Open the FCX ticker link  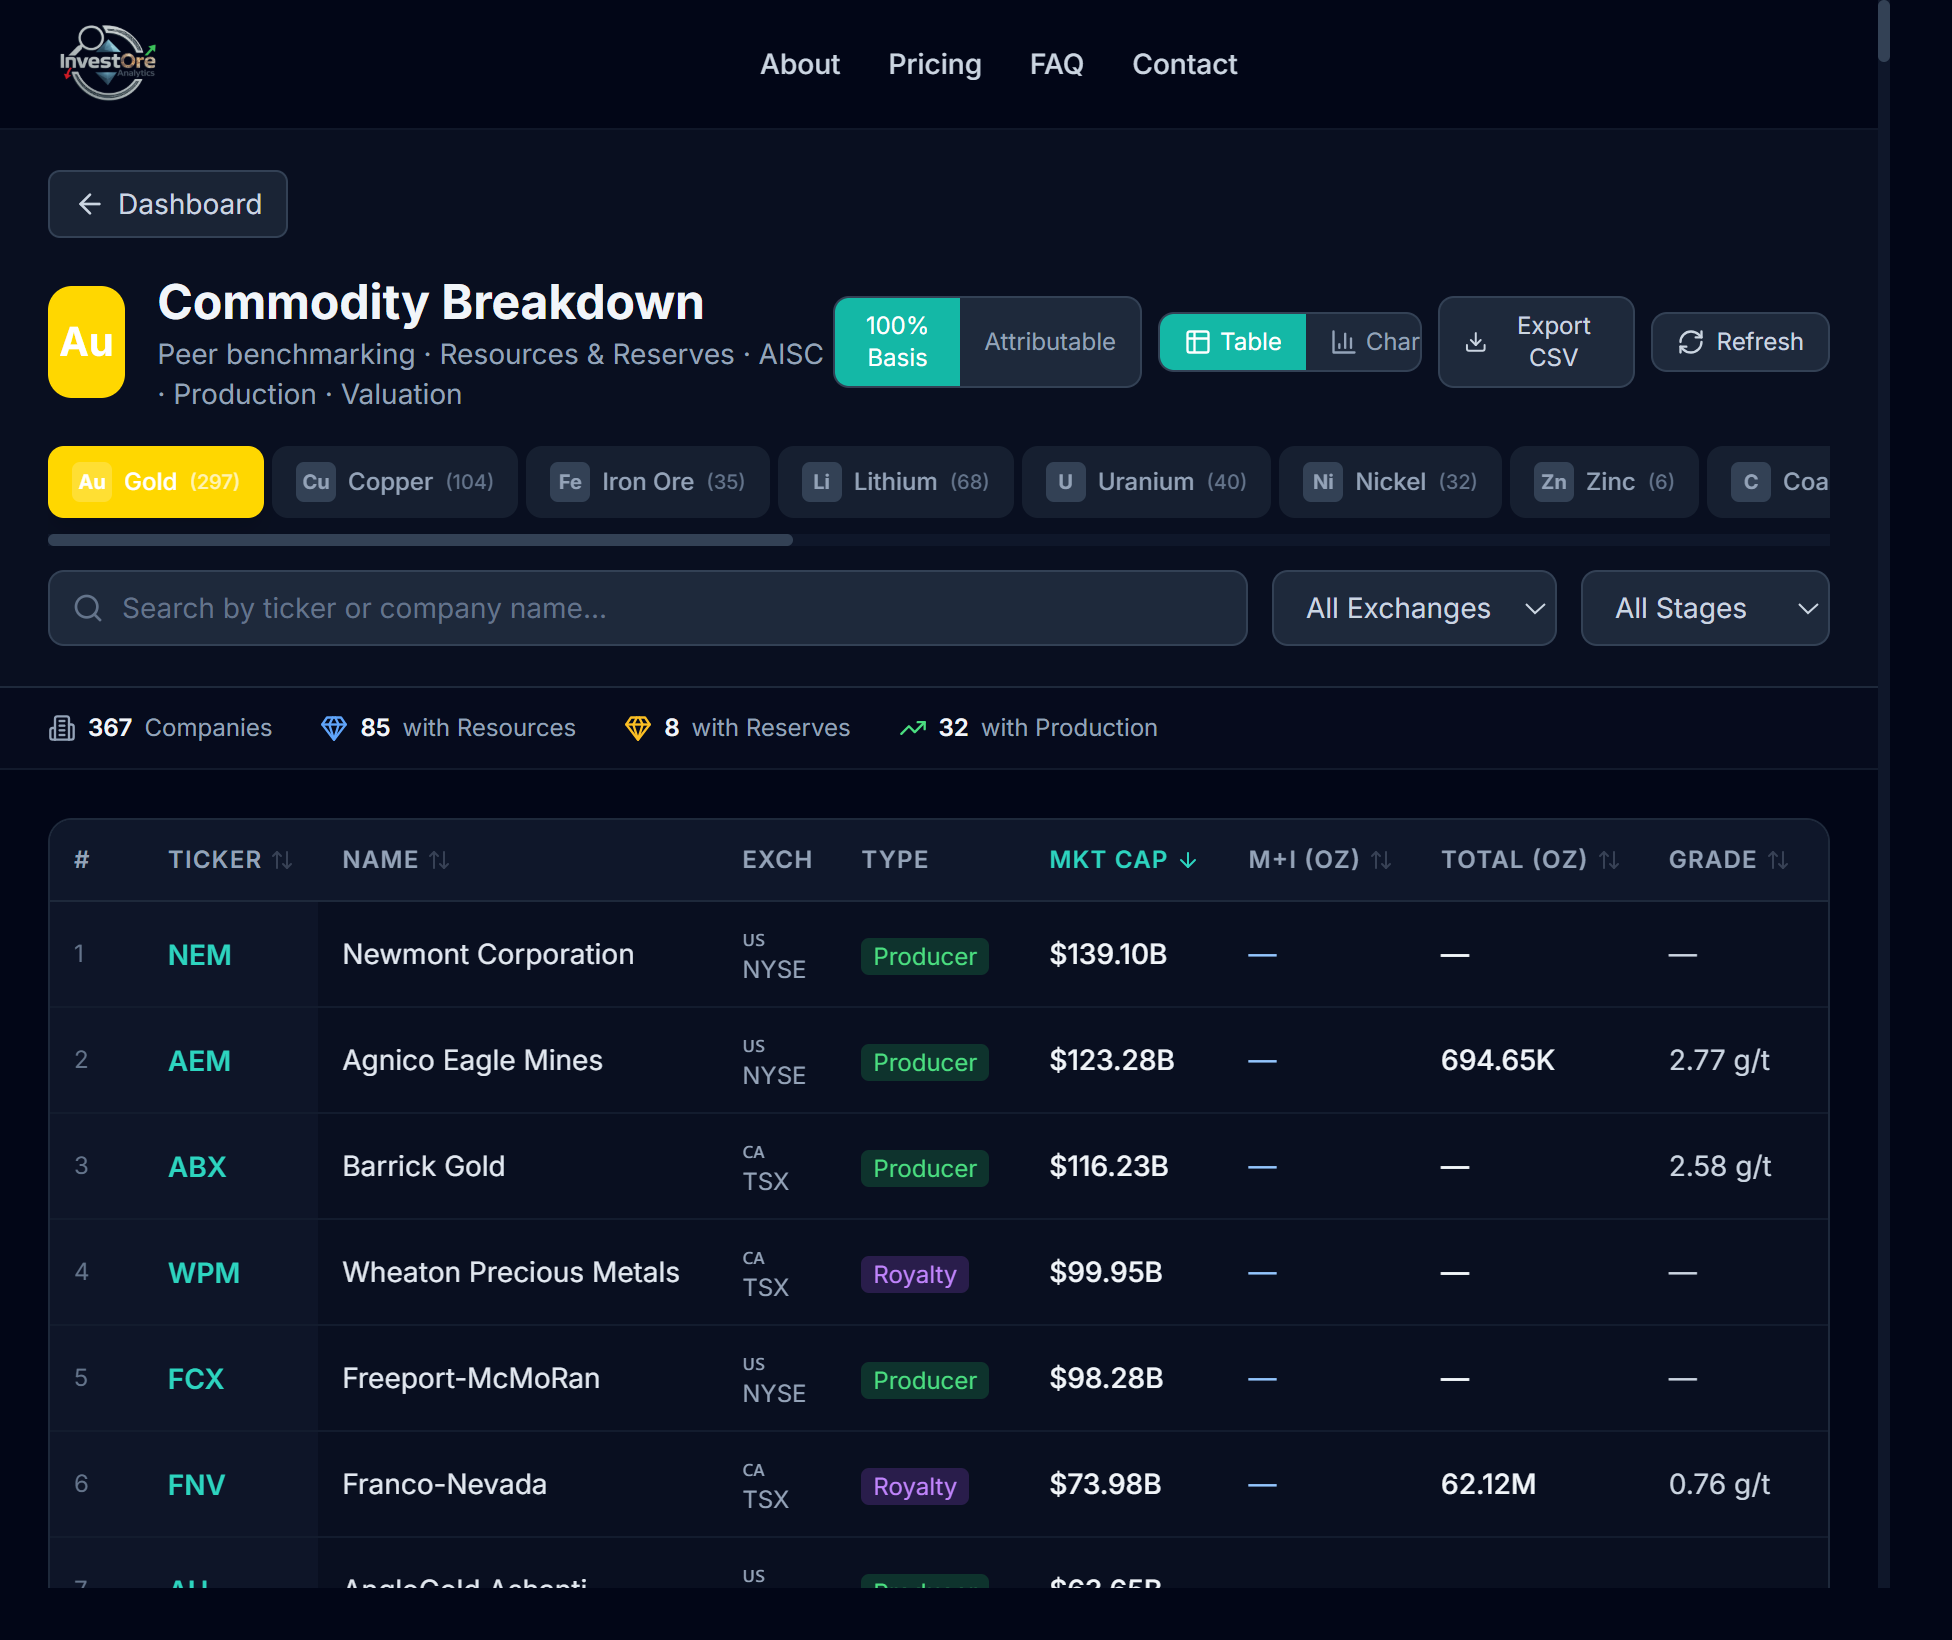[196, 1379]
